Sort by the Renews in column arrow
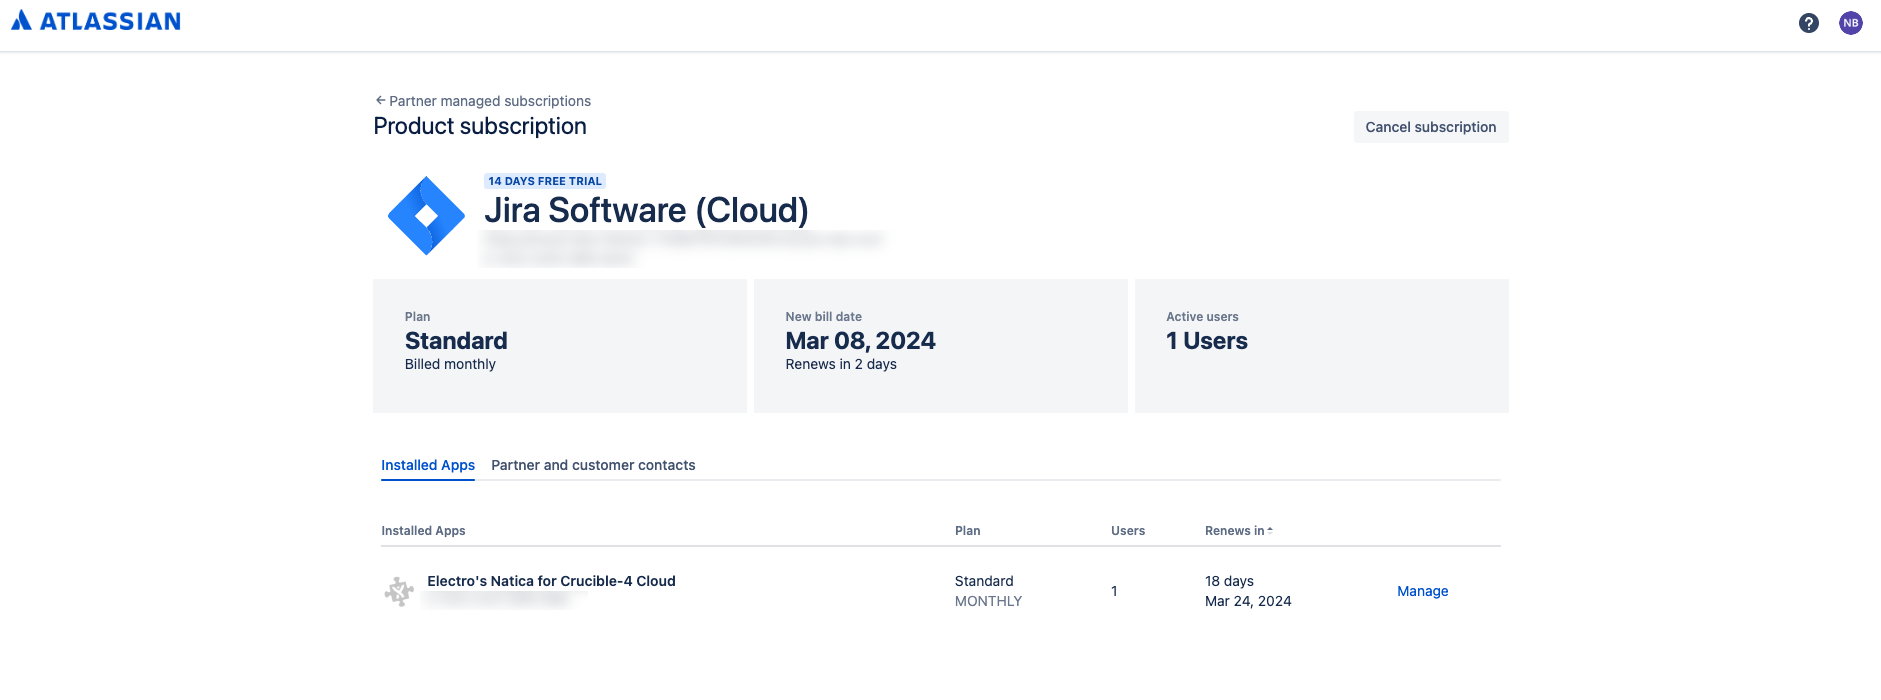The width and height of the screenshot is (1881, 700). [1270, 531]
